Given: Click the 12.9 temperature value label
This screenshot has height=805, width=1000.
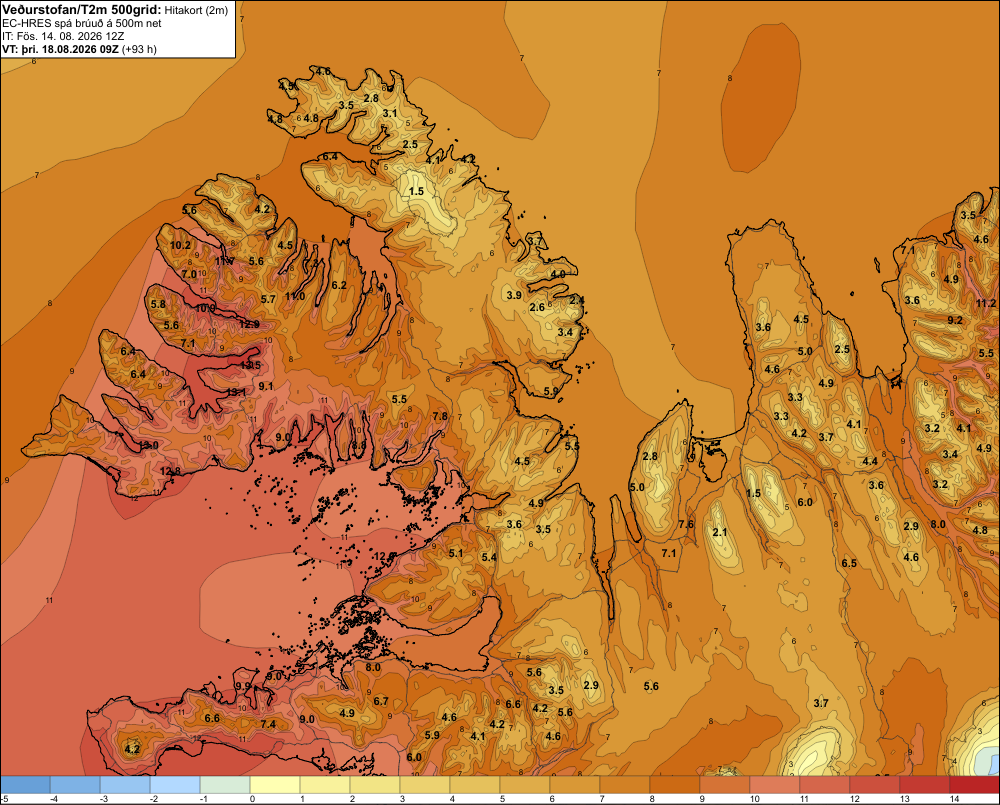Looking at the screenshot, I should click(249, 324).
